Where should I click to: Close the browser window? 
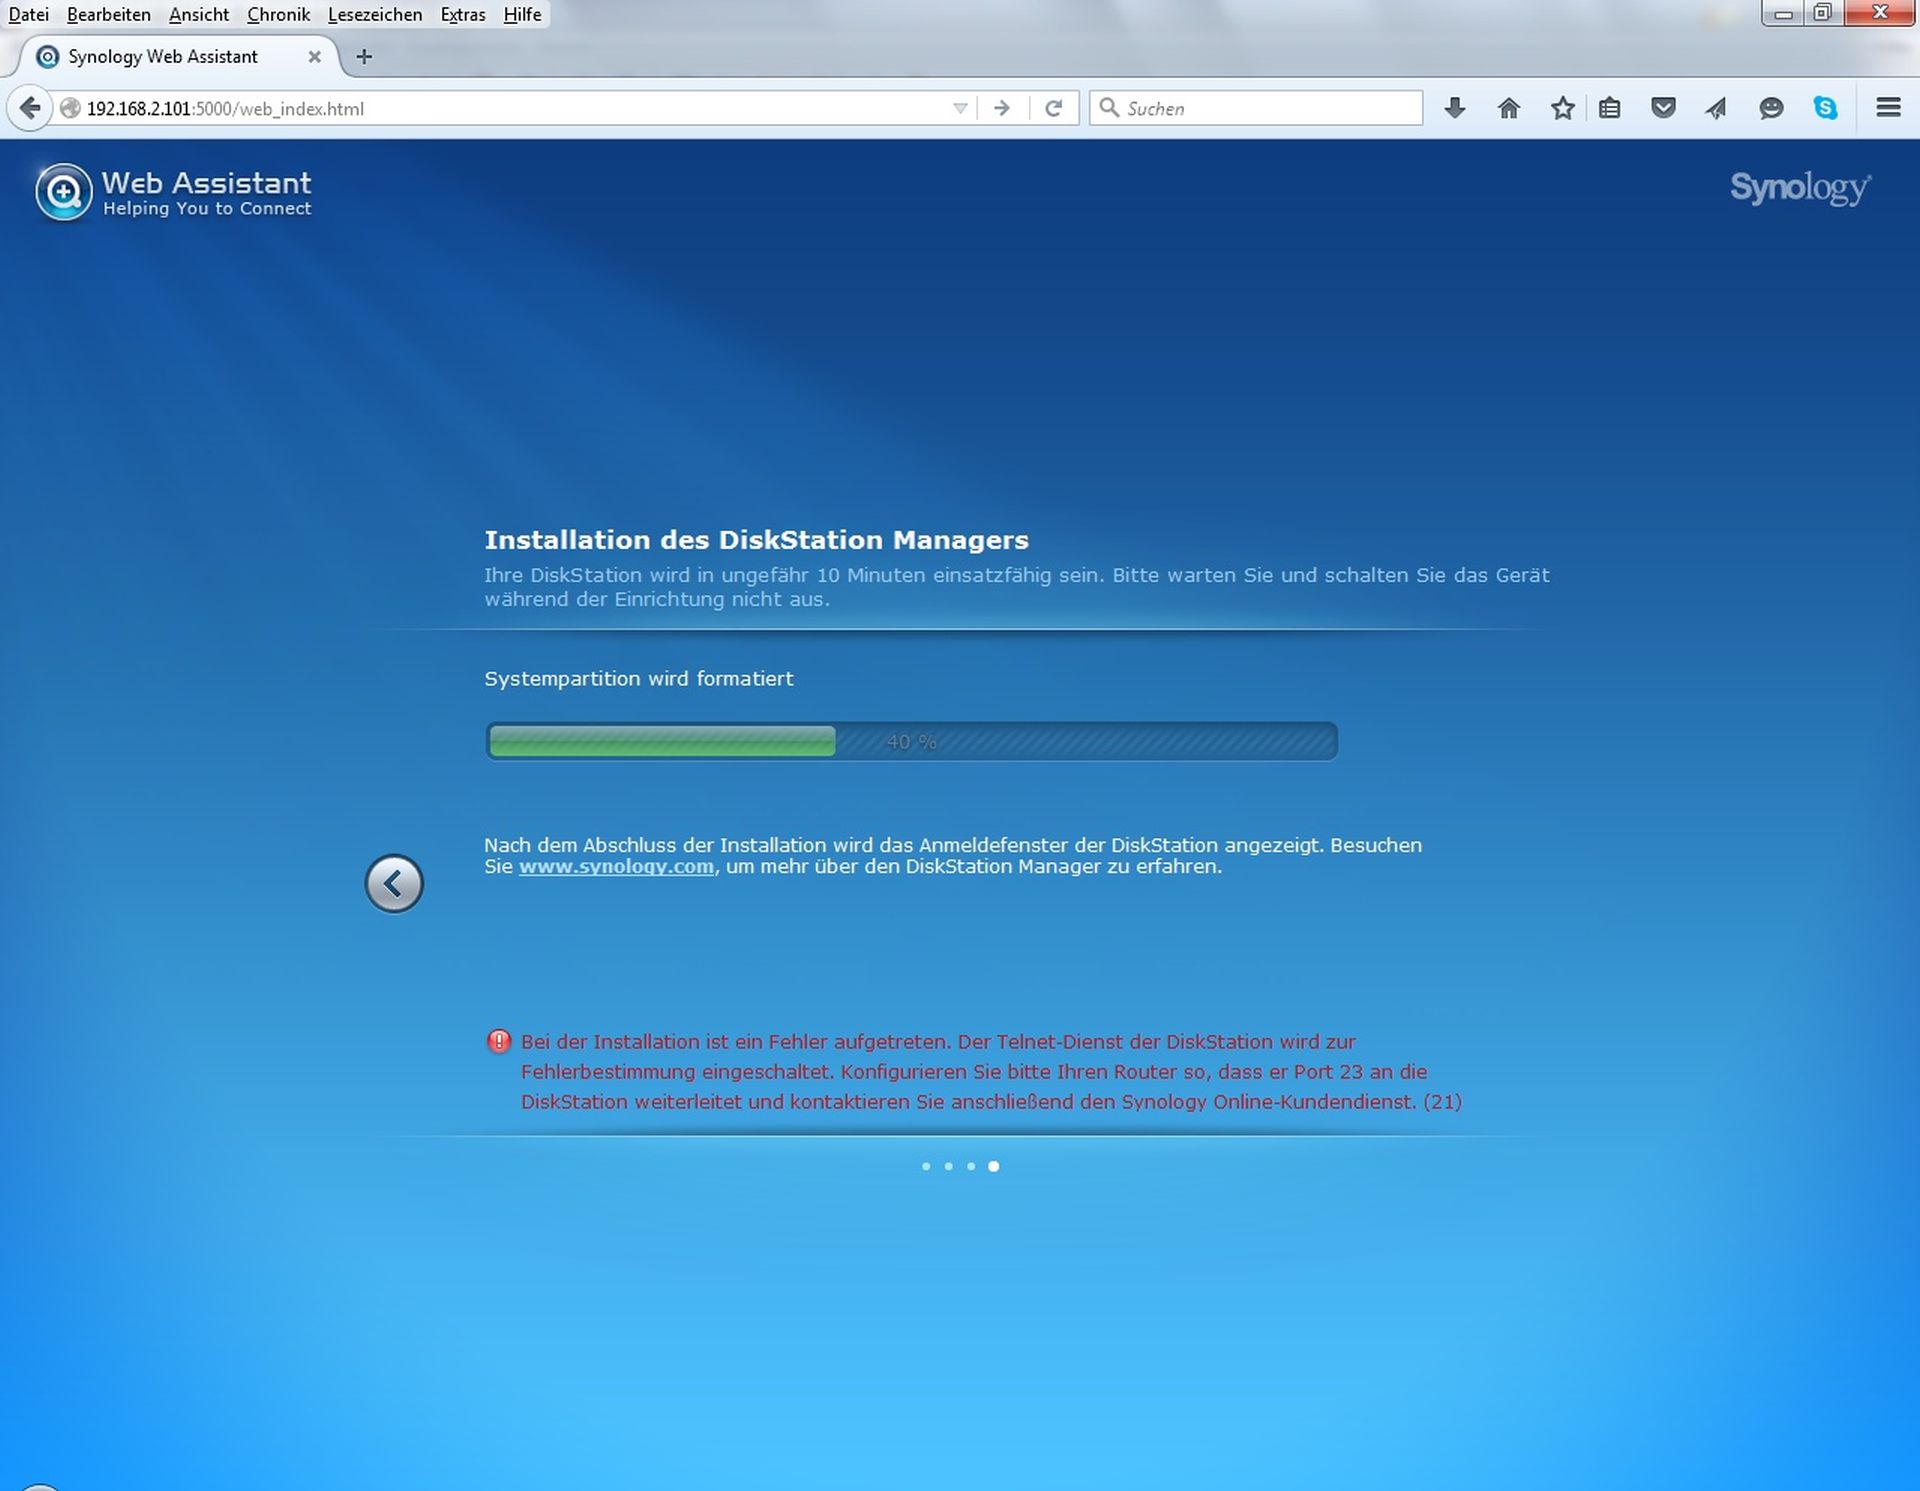1879,13
